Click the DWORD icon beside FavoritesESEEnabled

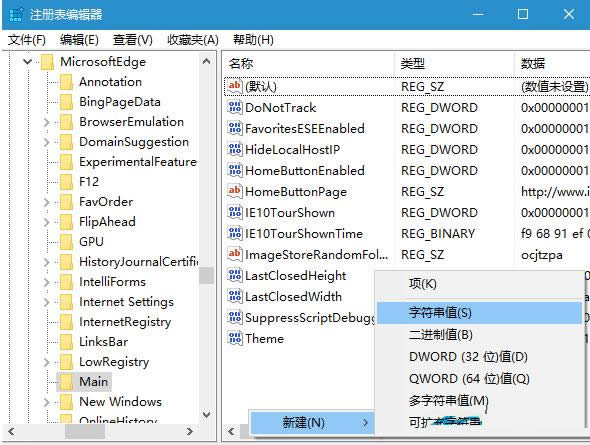pos(234,128)
